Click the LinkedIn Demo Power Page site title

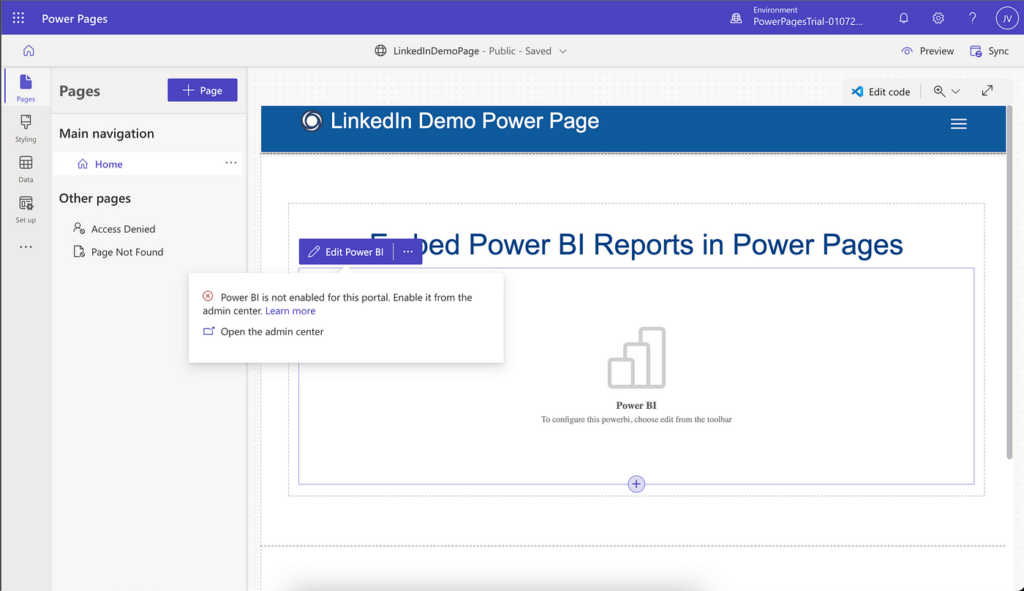coord(464,121)
